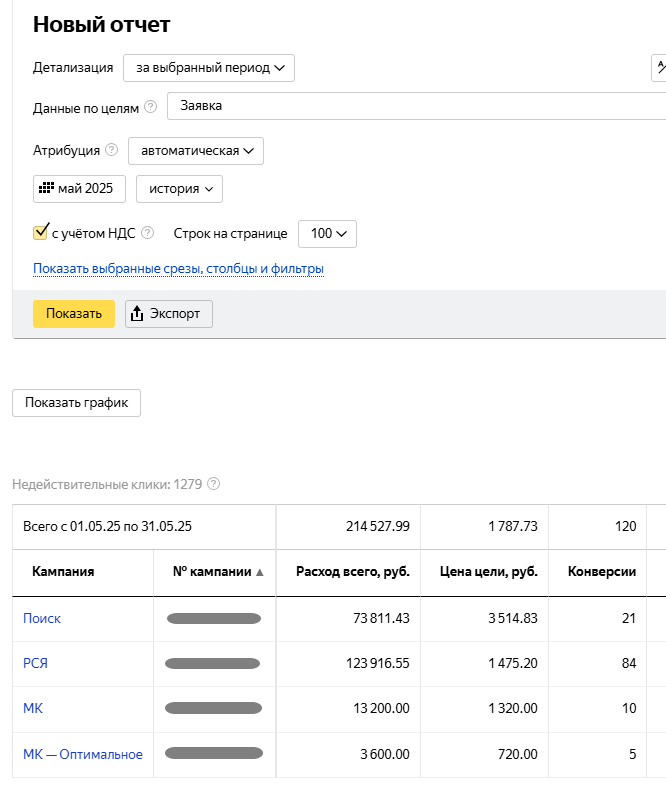The width and height of the screenshot is (666, 801).
Task: Select the "МК — Оптимальное" campaign link
Action: click(x=83, y=754)
